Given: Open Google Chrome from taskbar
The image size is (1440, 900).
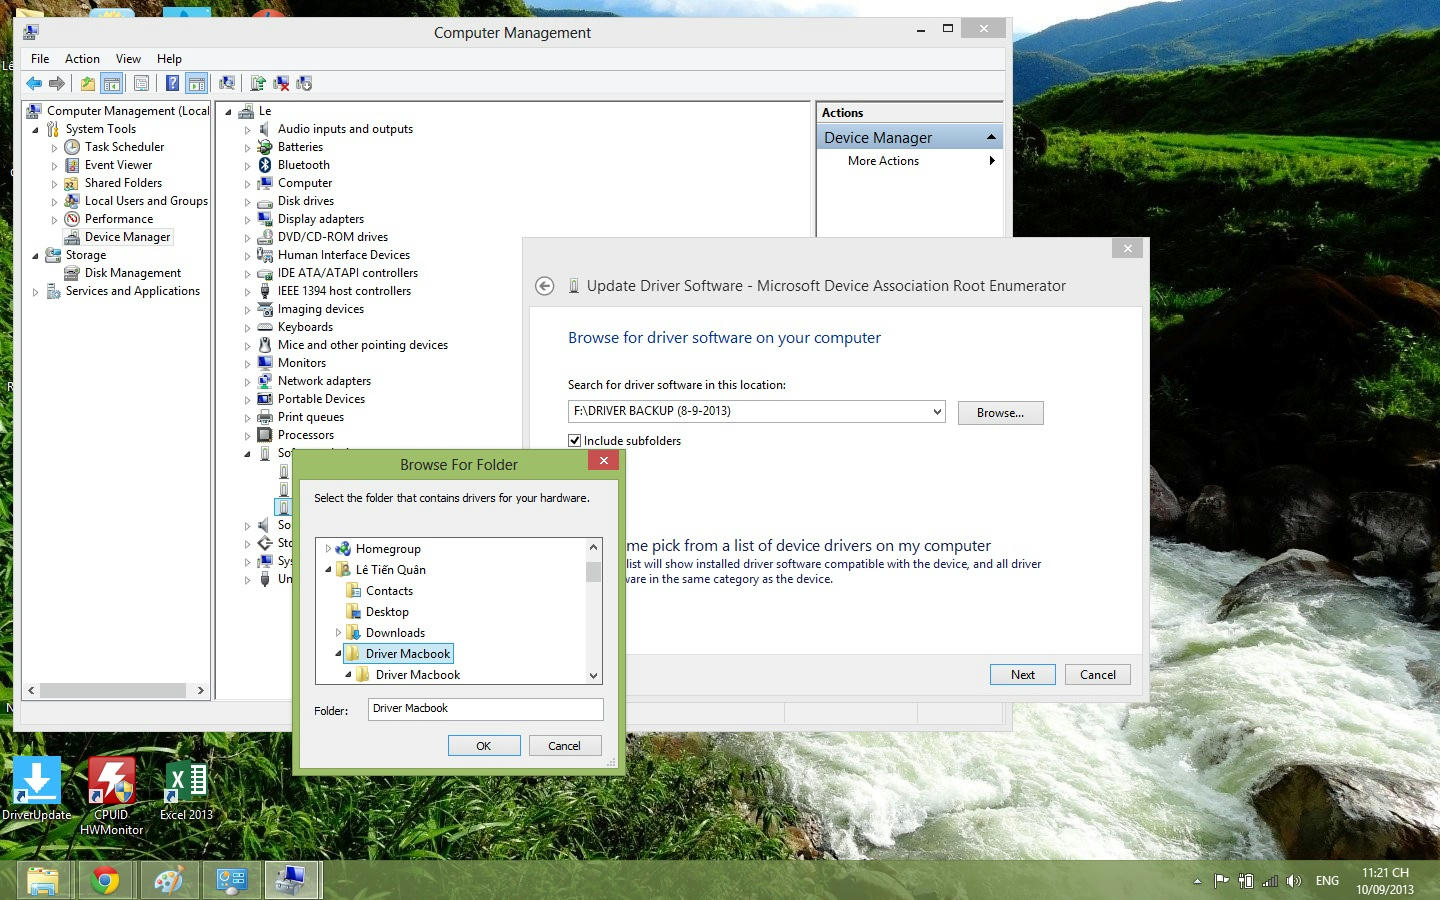Looking at the screenshot, I should click(x=105, y=880).
